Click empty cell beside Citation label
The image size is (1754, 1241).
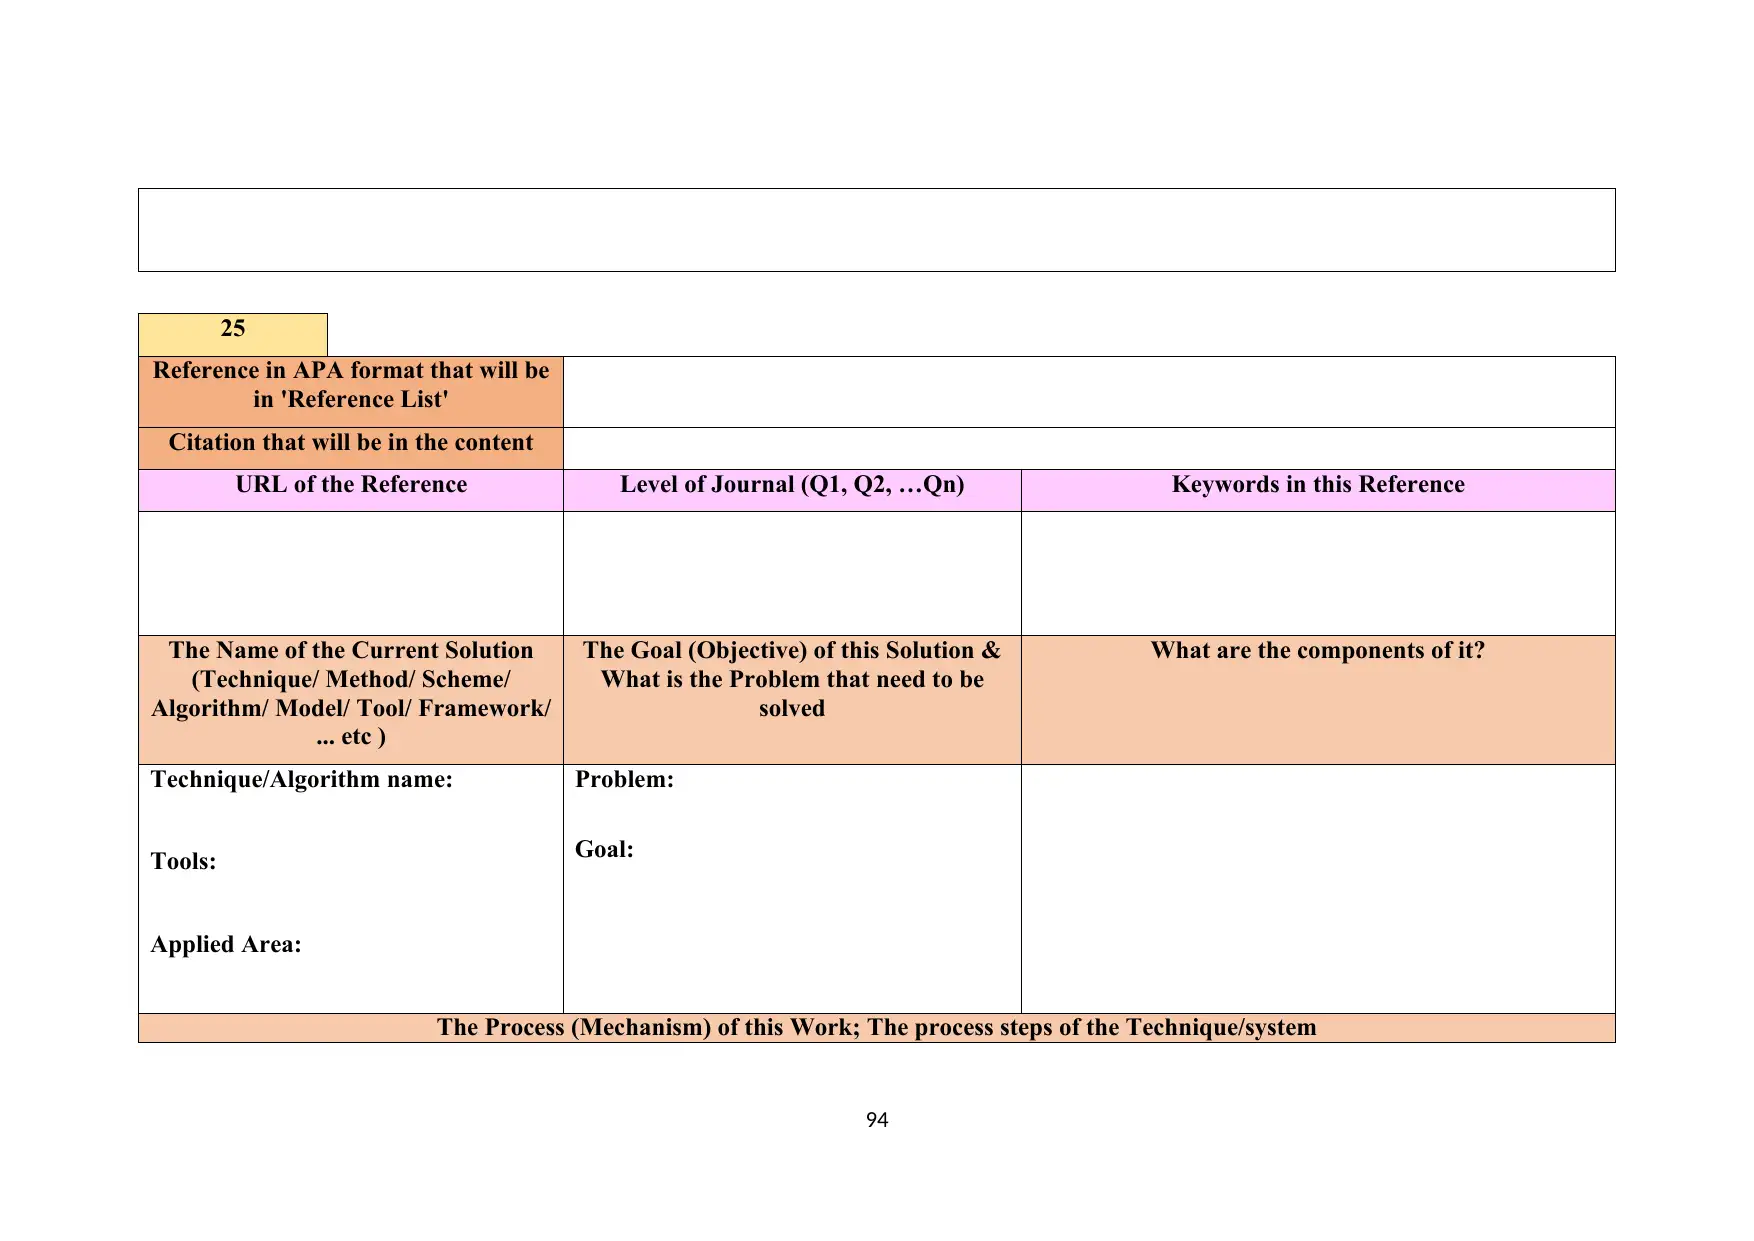[1089, 449]
